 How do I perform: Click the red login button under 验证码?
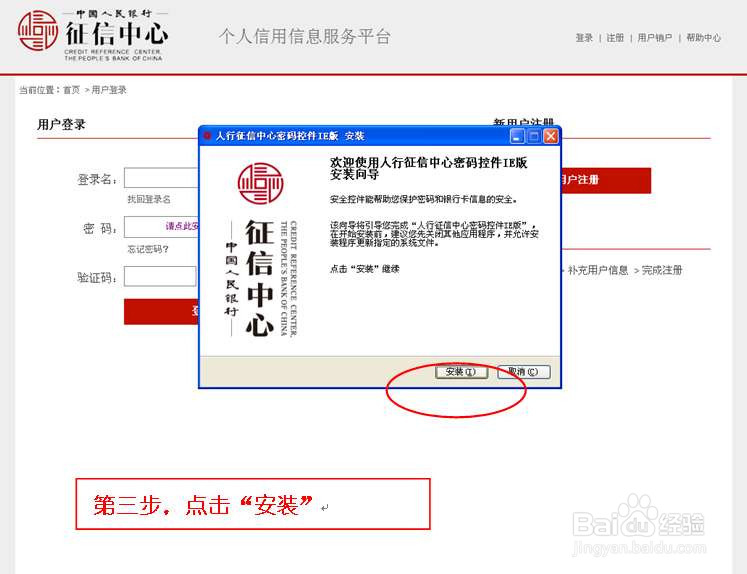(162, 312)
